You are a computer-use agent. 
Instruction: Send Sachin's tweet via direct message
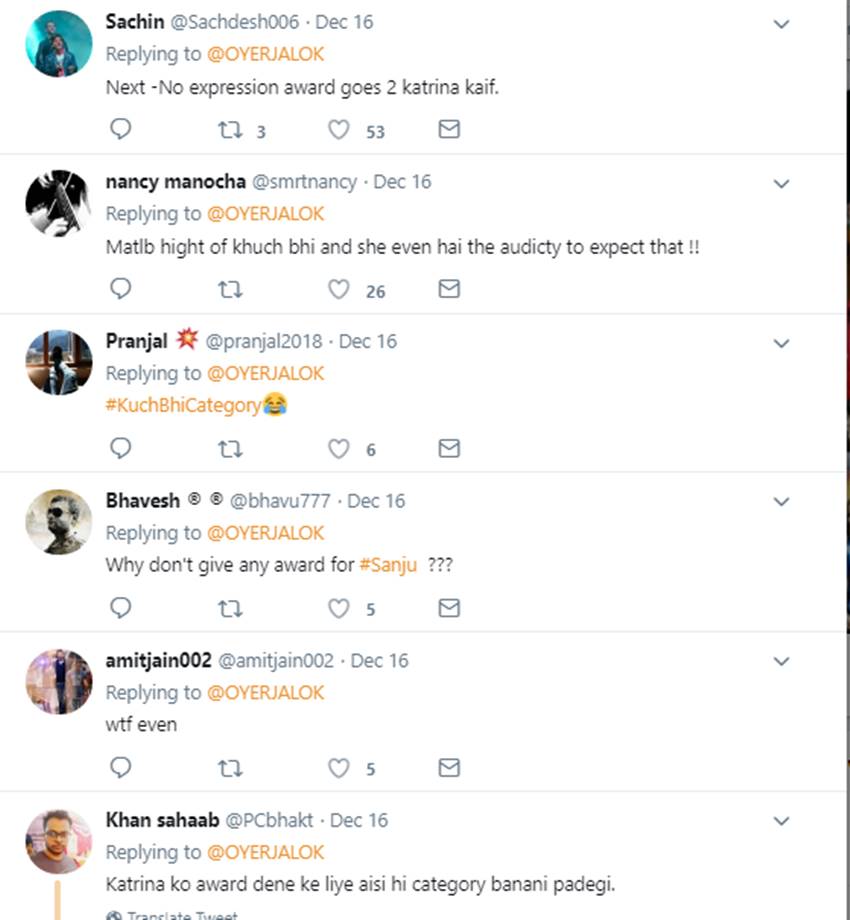pyautogui.click(x=449, y=130)
